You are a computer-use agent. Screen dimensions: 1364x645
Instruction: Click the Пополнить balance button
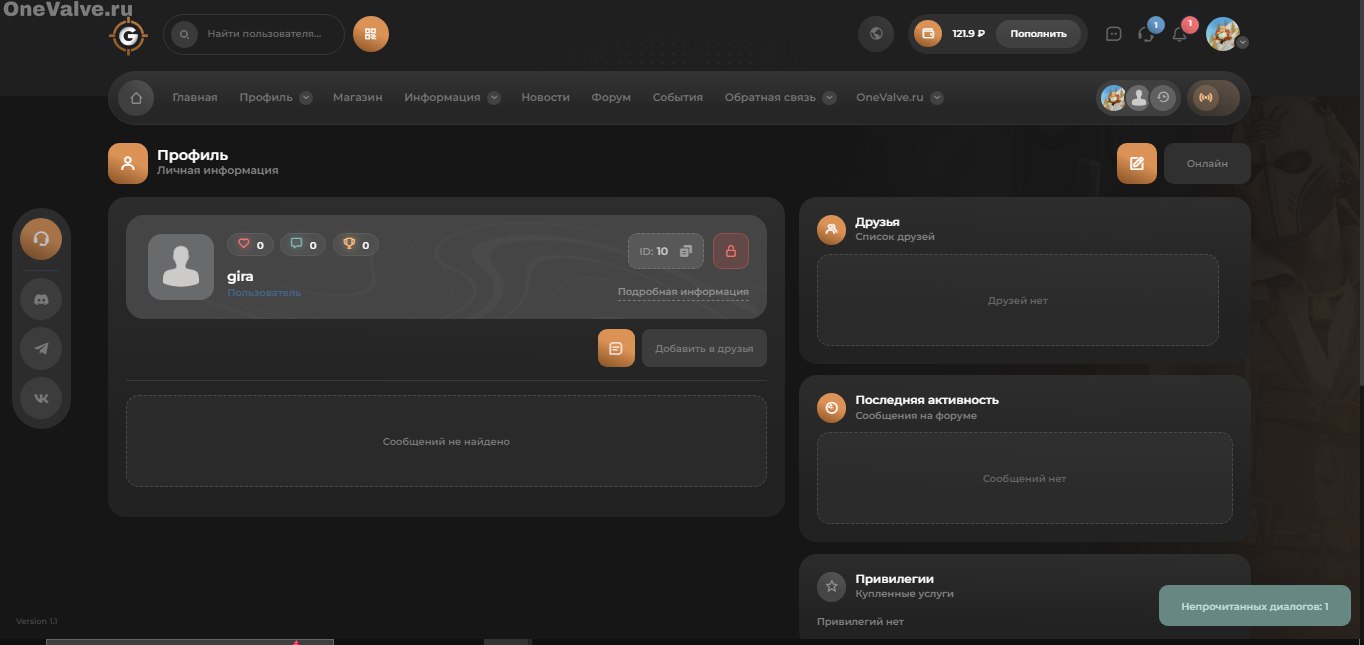pyautogui.click(x=1038, y=34)
